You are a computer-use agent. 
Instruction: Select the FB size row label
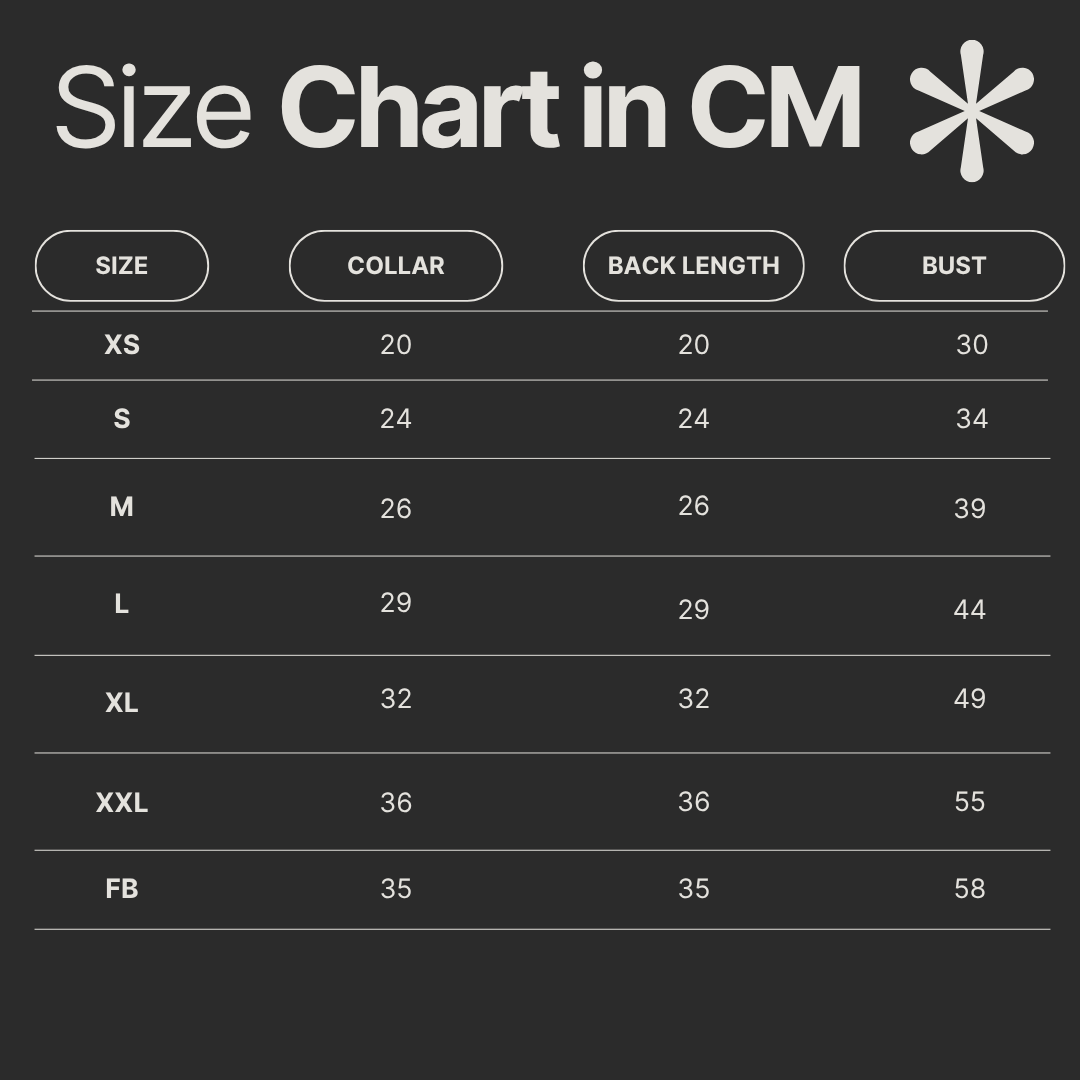(122, 889)
